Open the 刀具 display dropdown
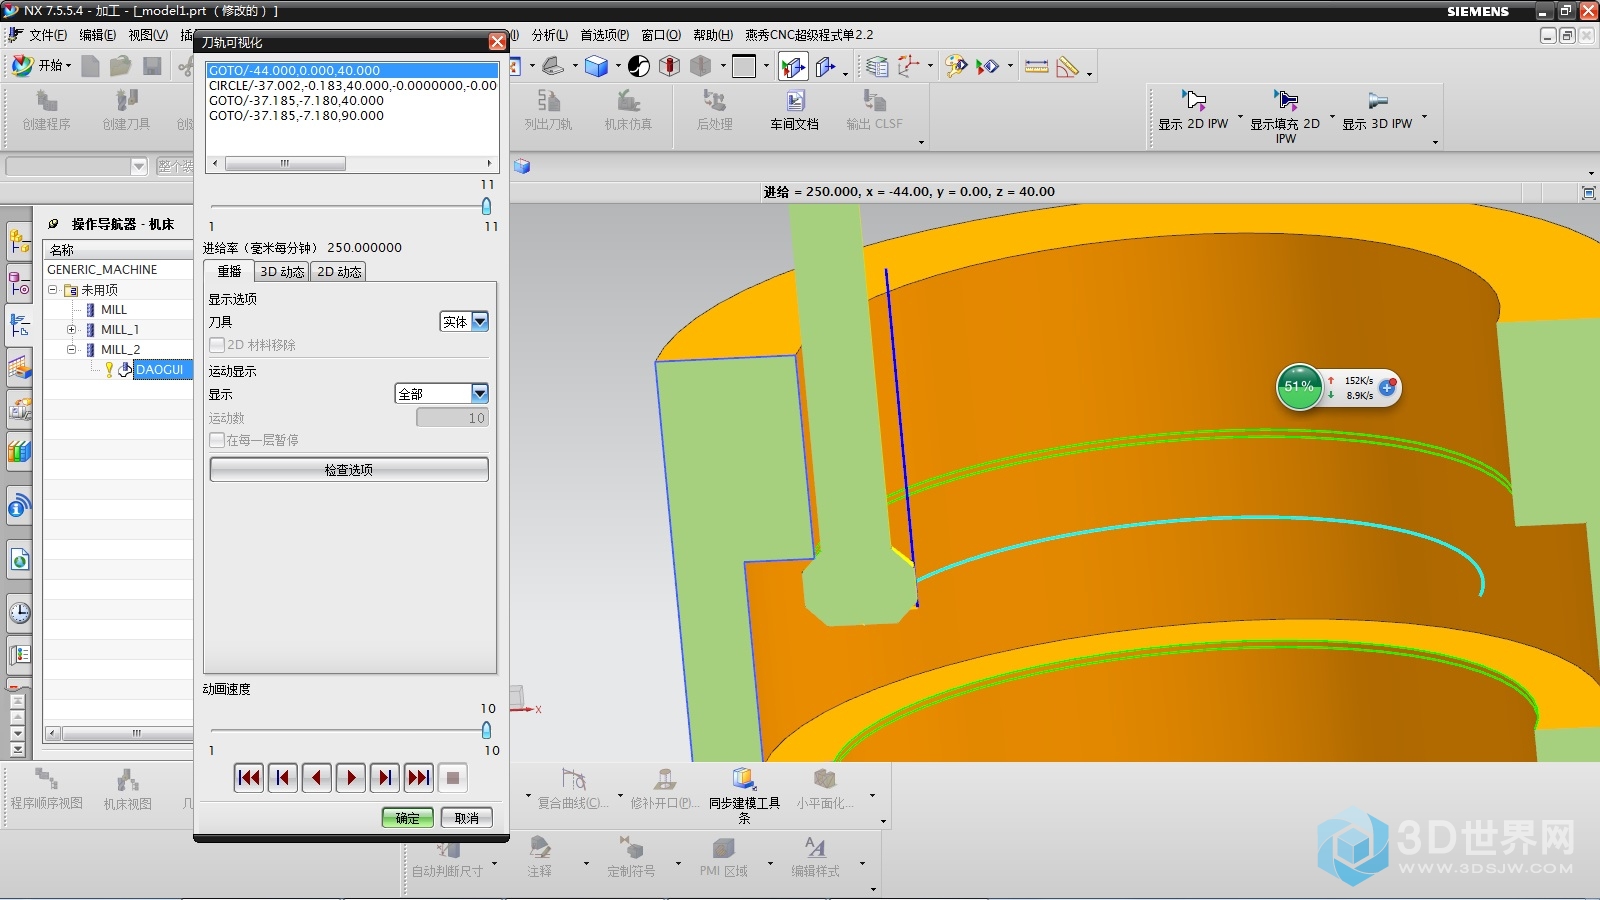1600x900 pixels. point(480,322)
